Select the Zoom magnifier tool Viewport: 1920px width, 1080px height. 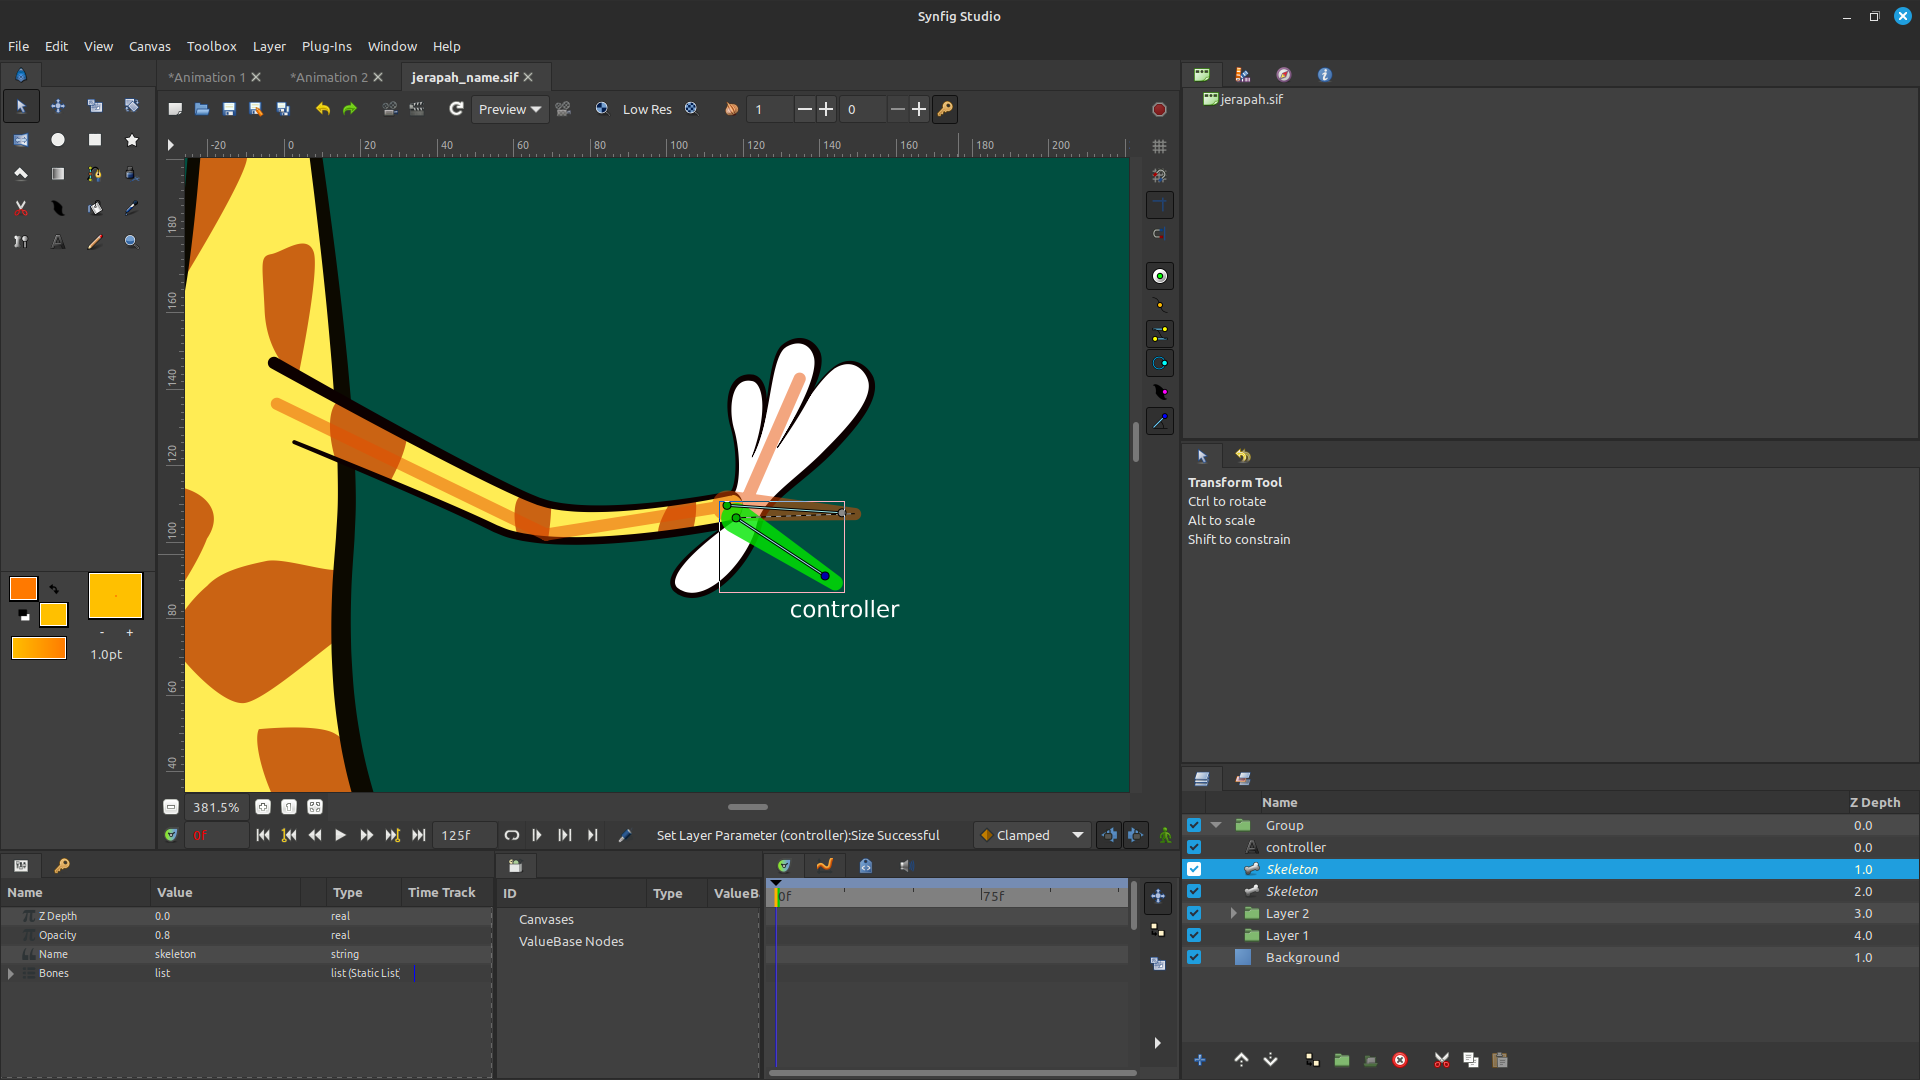point(131,242)
